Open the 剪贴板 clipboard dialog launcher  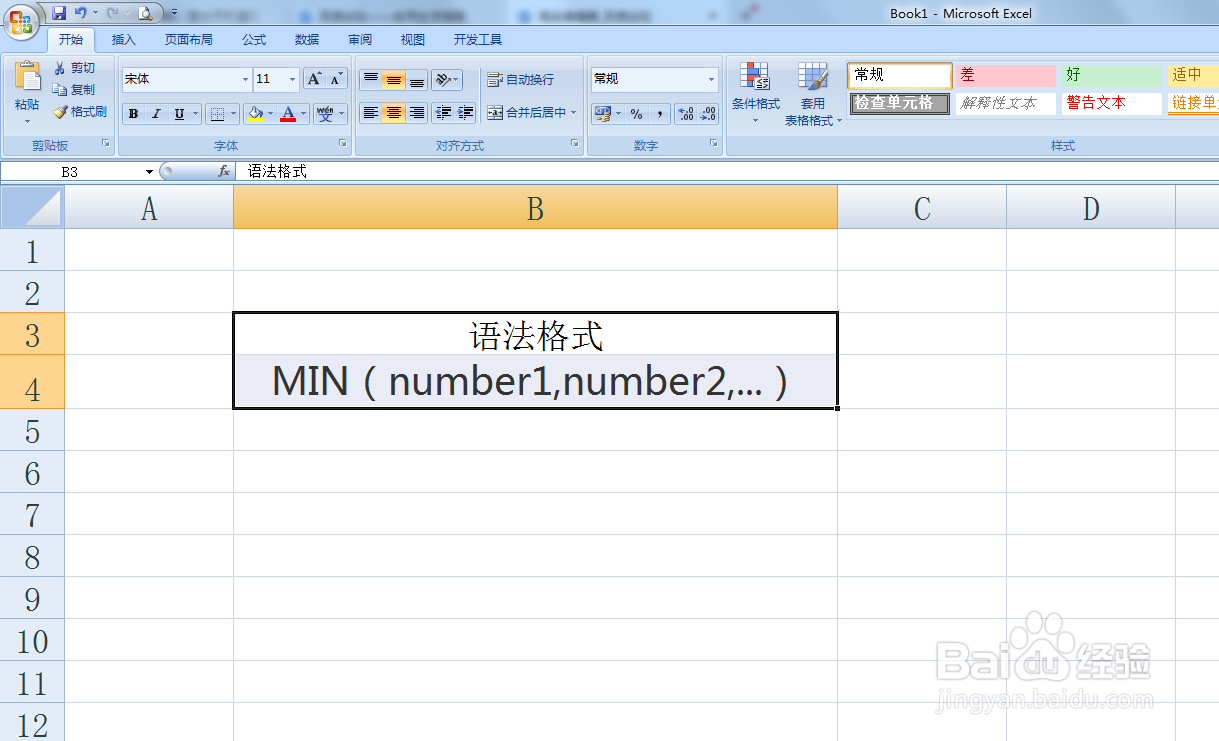[106, 144]
